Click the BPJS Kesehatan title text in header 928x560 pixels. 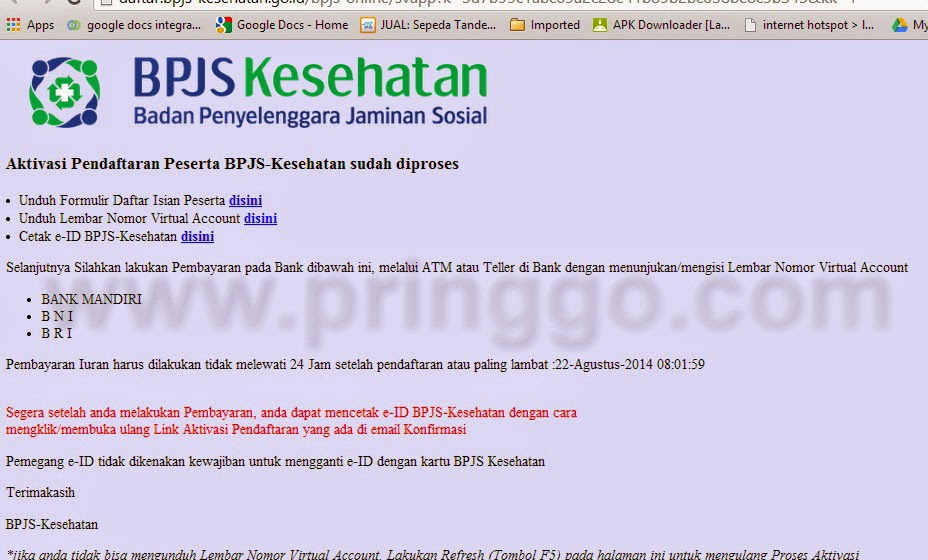tap(310, 77)
